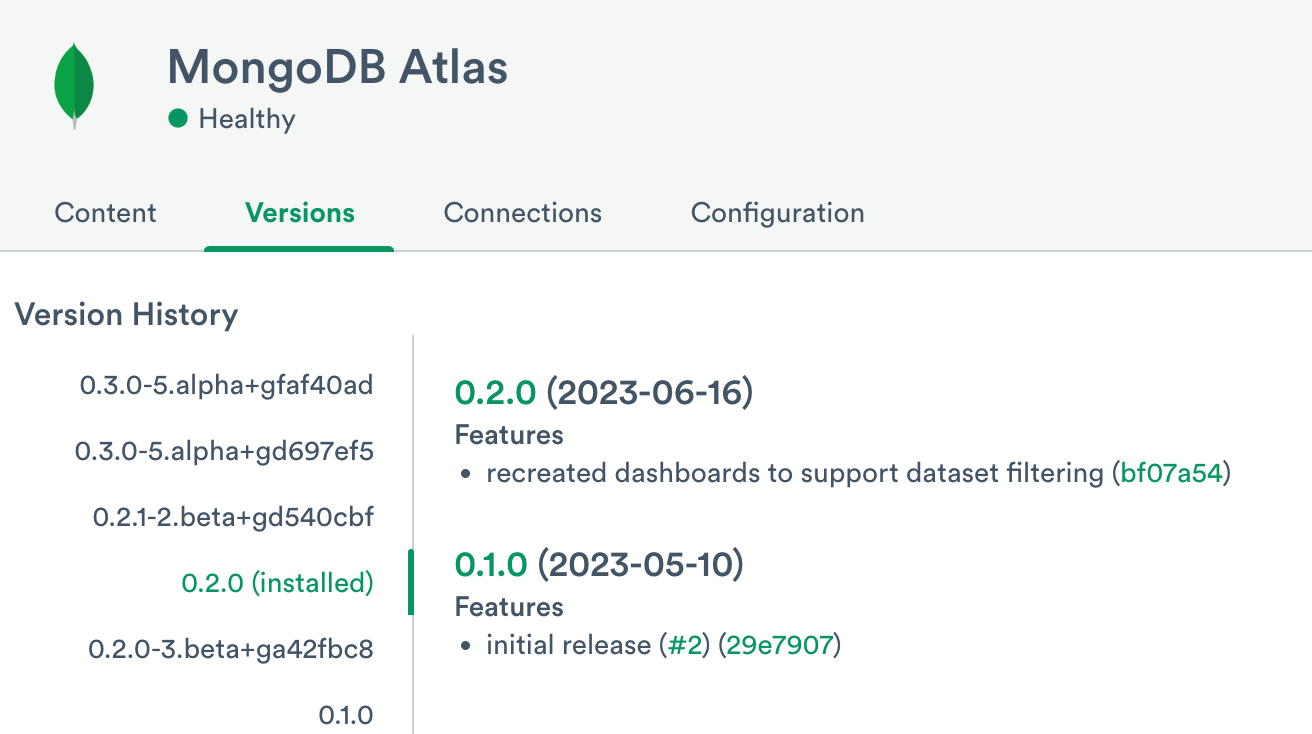
Task: Open commit link 29e7907
Action: click(780, 645)
